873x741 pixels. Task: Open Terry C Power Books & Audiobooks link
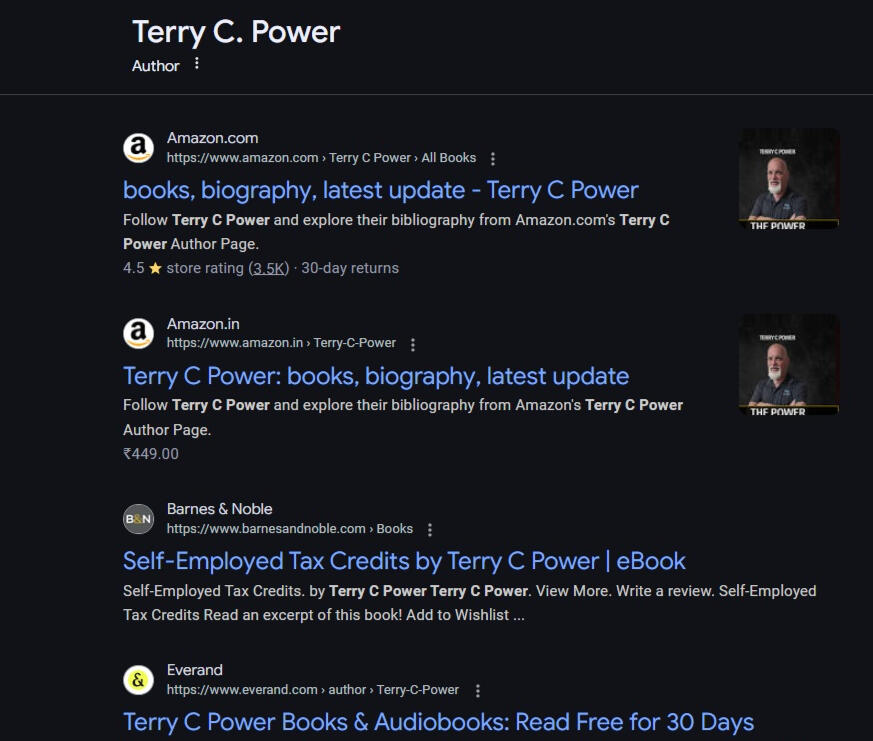coord(438,722)
